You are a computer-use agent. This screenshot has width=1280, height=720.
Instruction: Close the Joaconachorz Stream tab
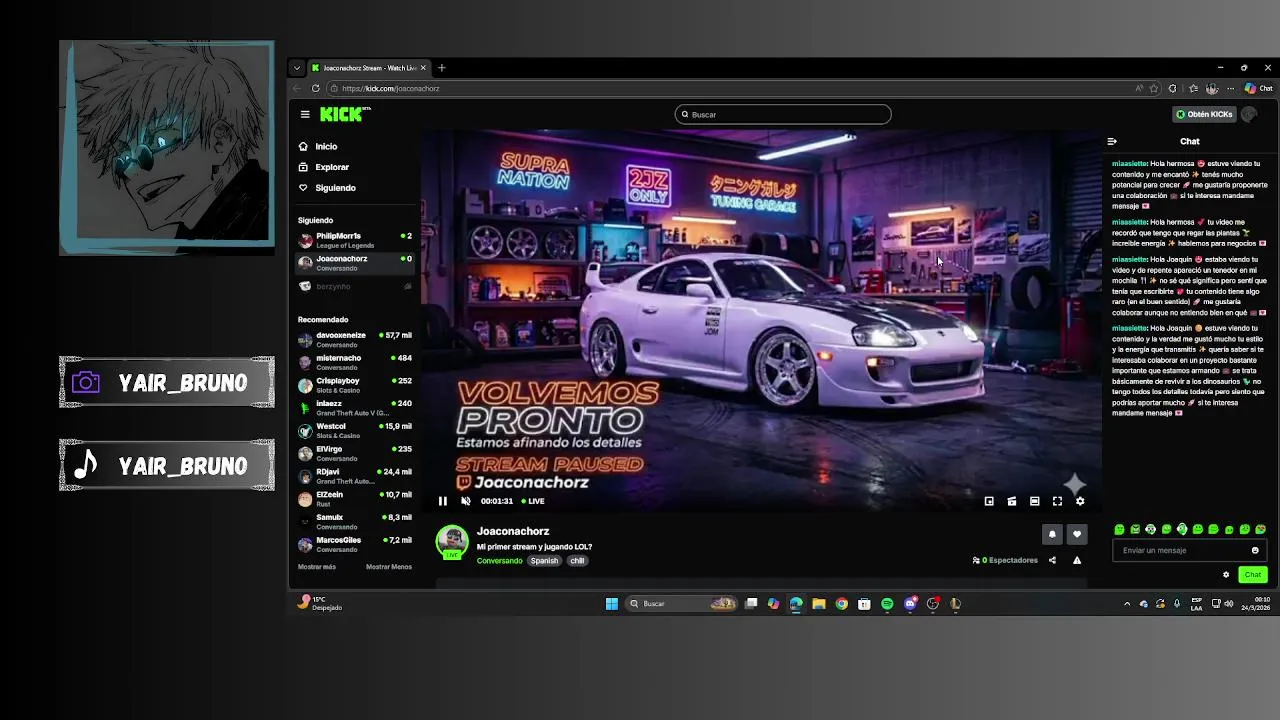423,68
